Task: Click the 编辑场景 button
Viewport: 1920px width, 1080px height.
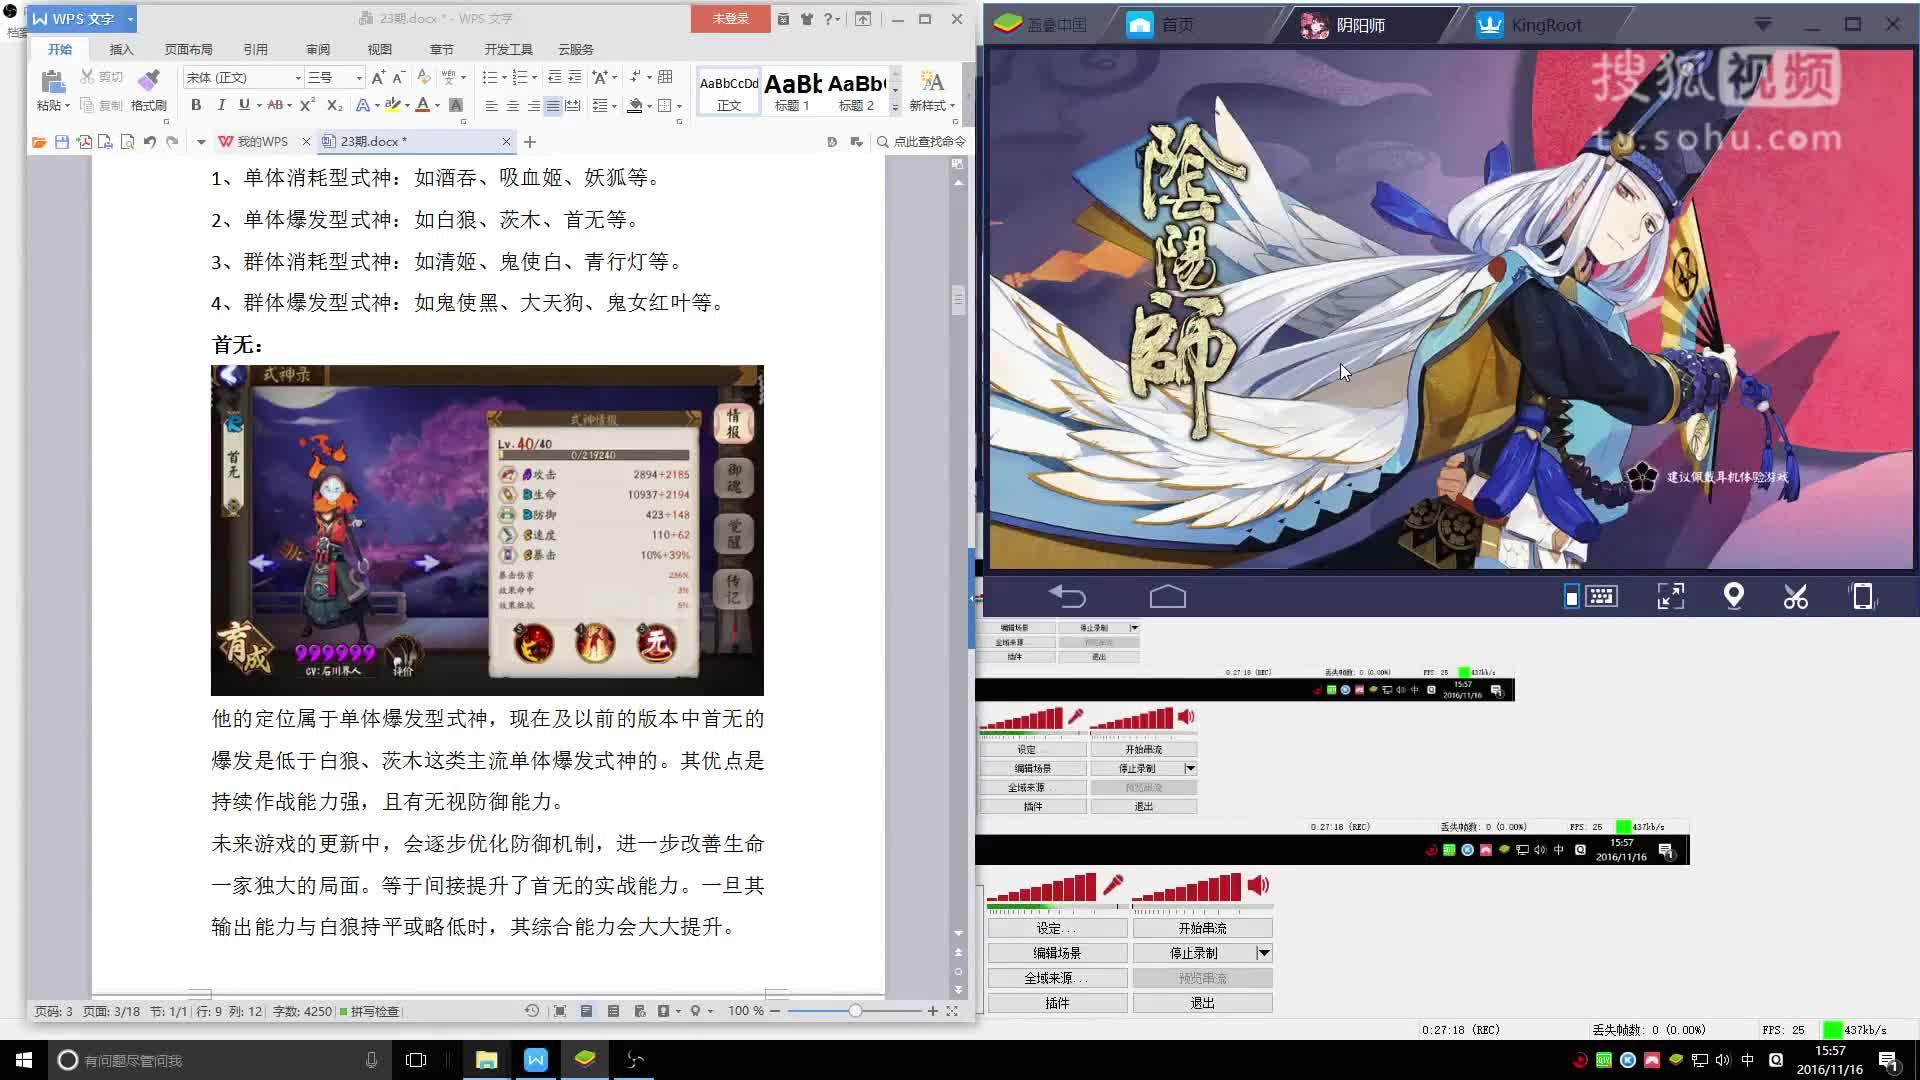Action: coord(1057,953)
